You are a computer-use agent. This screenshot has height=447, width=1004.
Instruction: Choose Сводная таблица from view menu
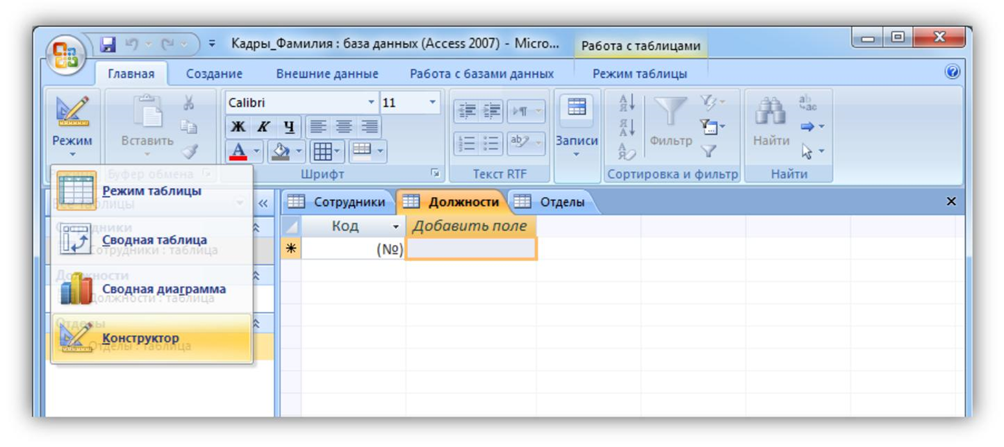point(152,240)
